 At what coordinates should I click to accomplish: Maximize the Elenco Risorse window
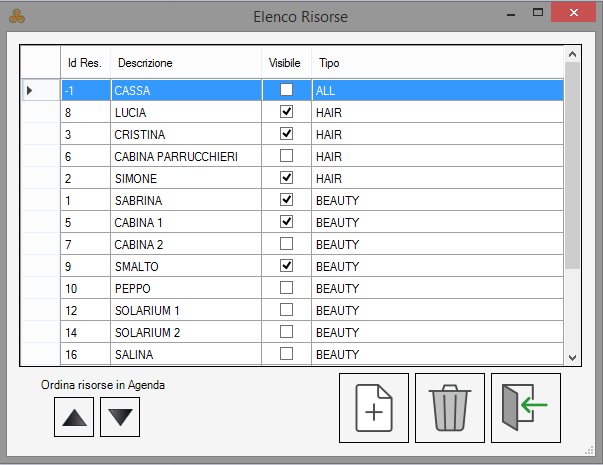[x=537, y=13]
